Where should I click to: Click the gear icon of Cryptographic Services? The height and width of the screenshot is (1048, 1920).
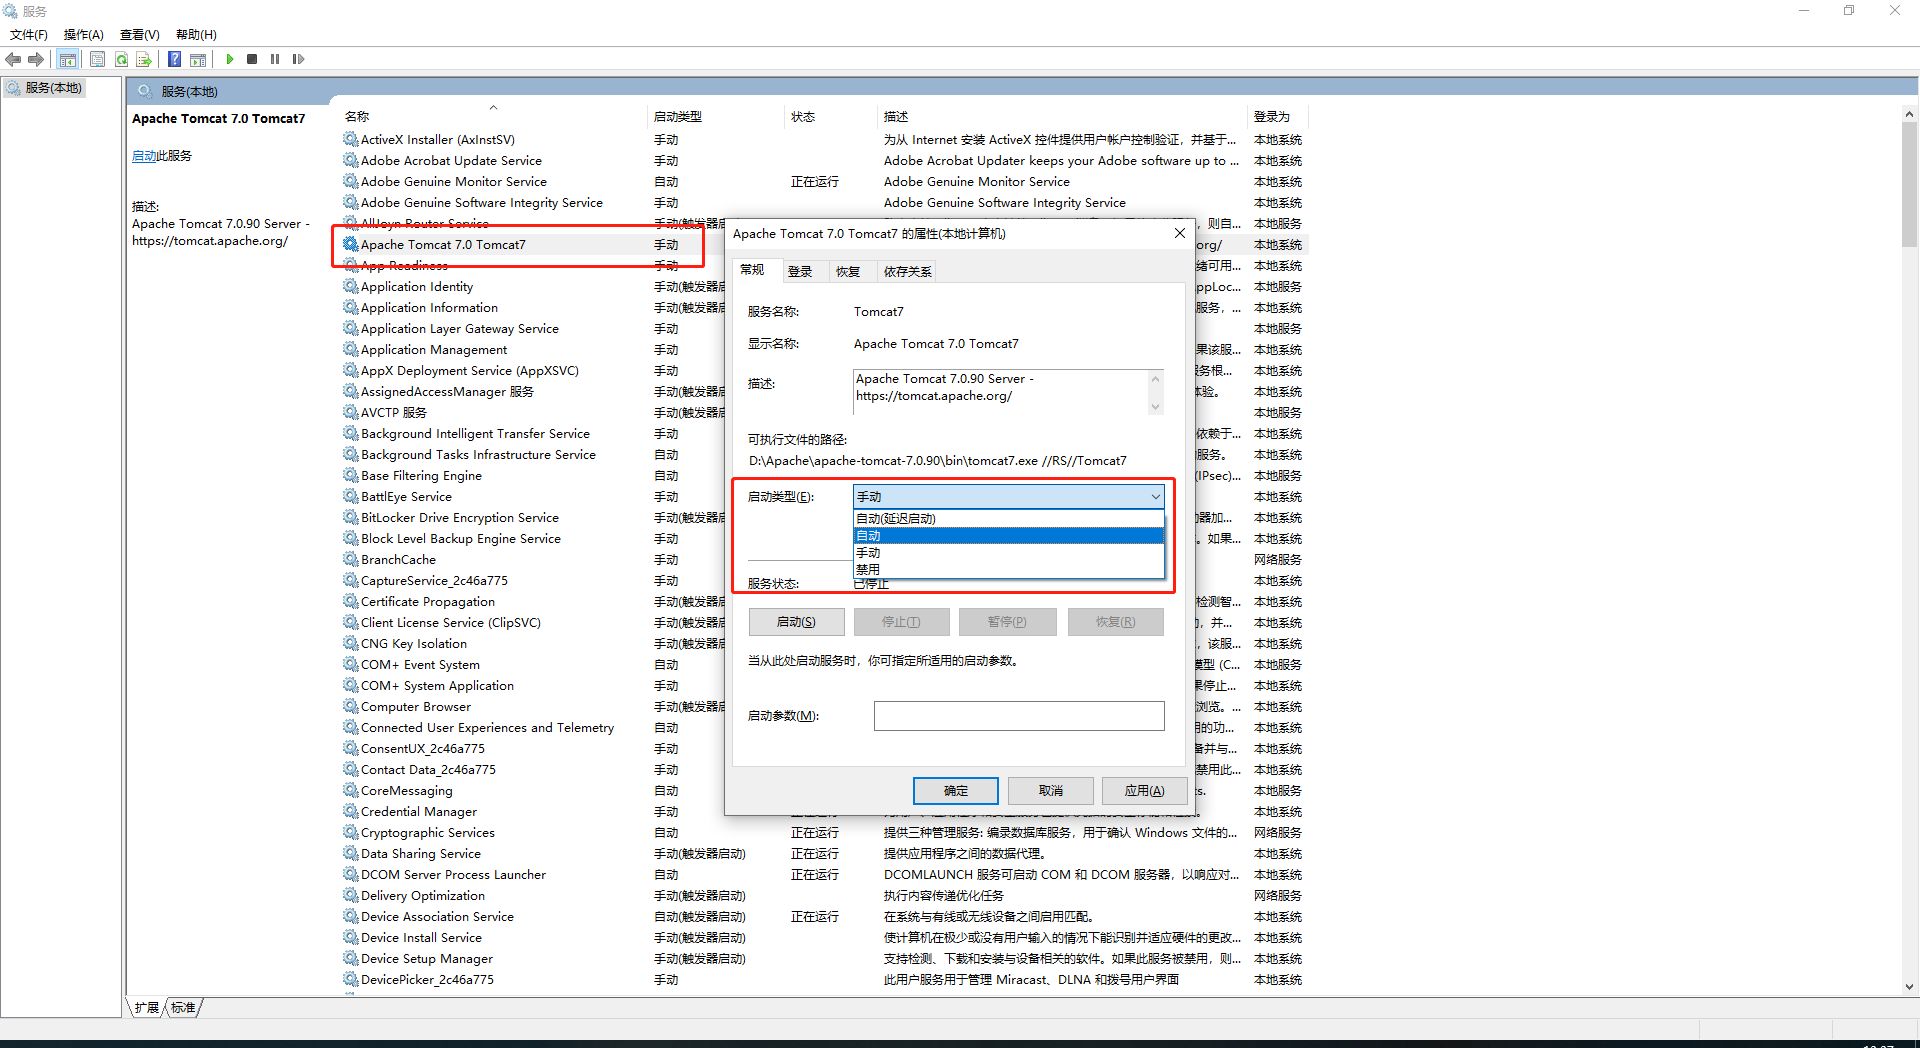(350, 832)
